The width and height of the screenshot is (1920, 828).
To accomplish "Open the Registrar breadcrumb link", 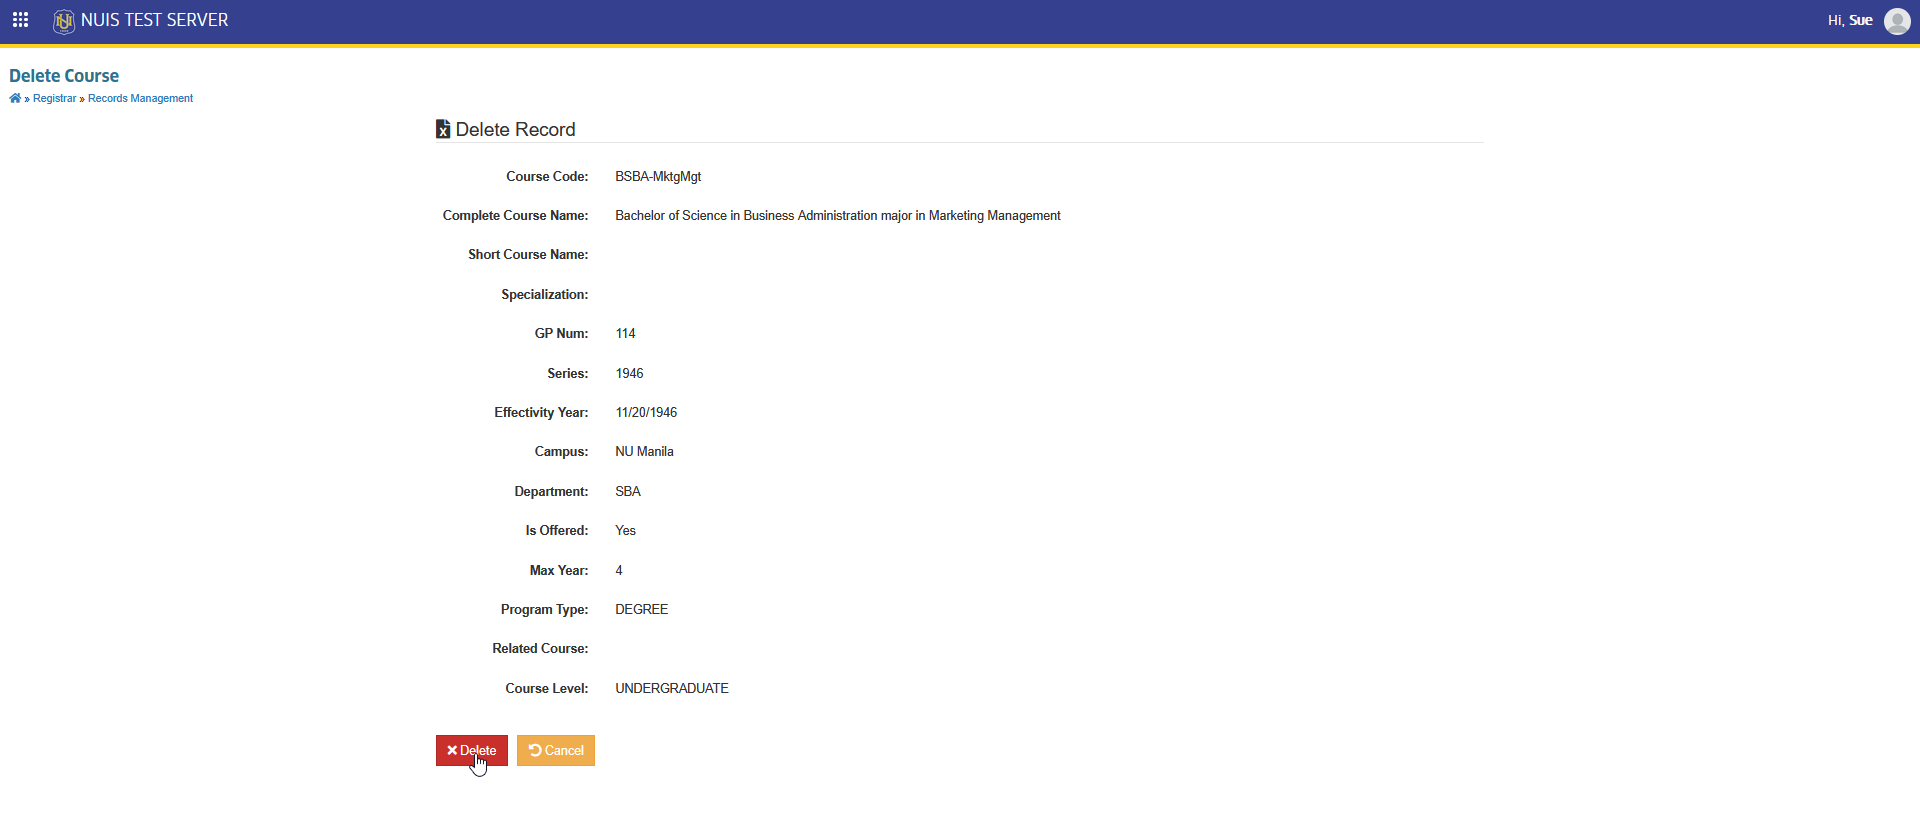I will (54, 98).
